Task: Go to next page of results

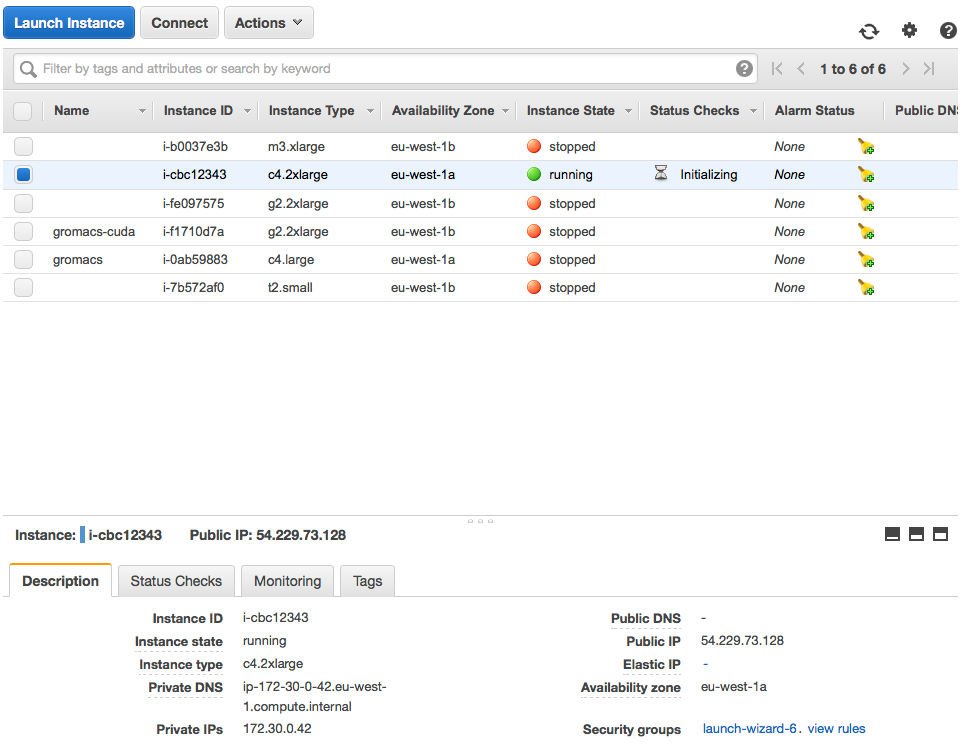Action: pyautogui.click(x=906, y=69)
